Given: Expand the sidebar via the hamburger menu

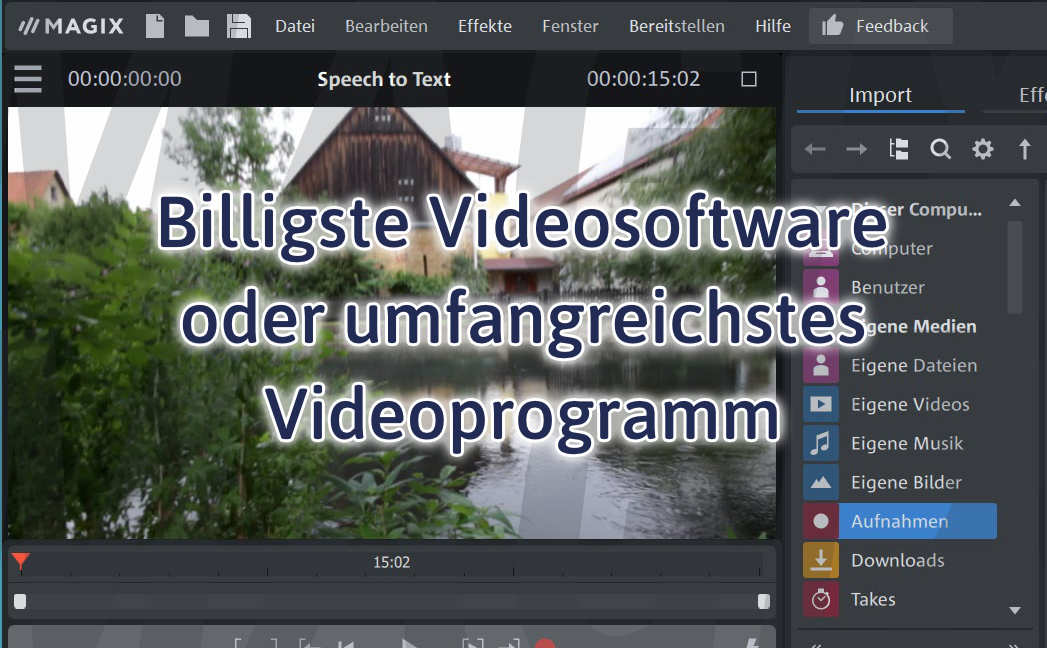Looking at the screenshot, I should (x=27, y=79).
